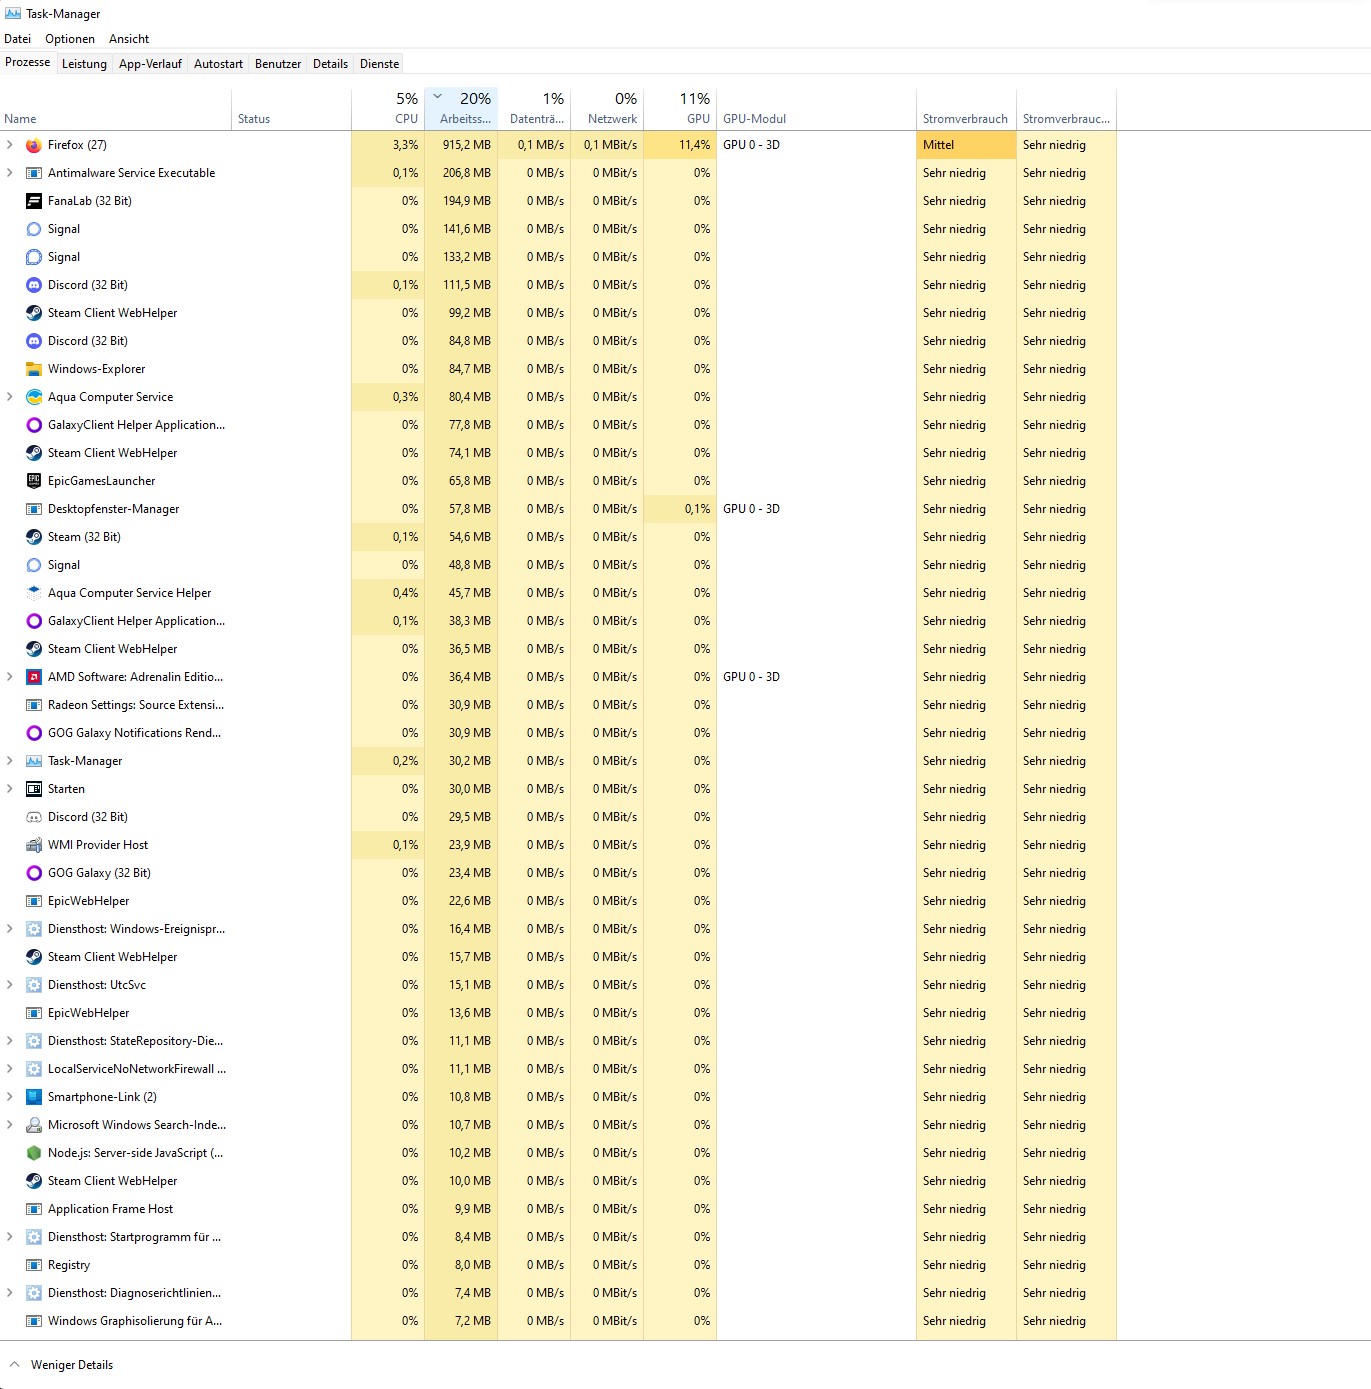1371x1389 pixels.
Task: Switch to the App-Verlauf tab
Action: [x=150, y=64]
